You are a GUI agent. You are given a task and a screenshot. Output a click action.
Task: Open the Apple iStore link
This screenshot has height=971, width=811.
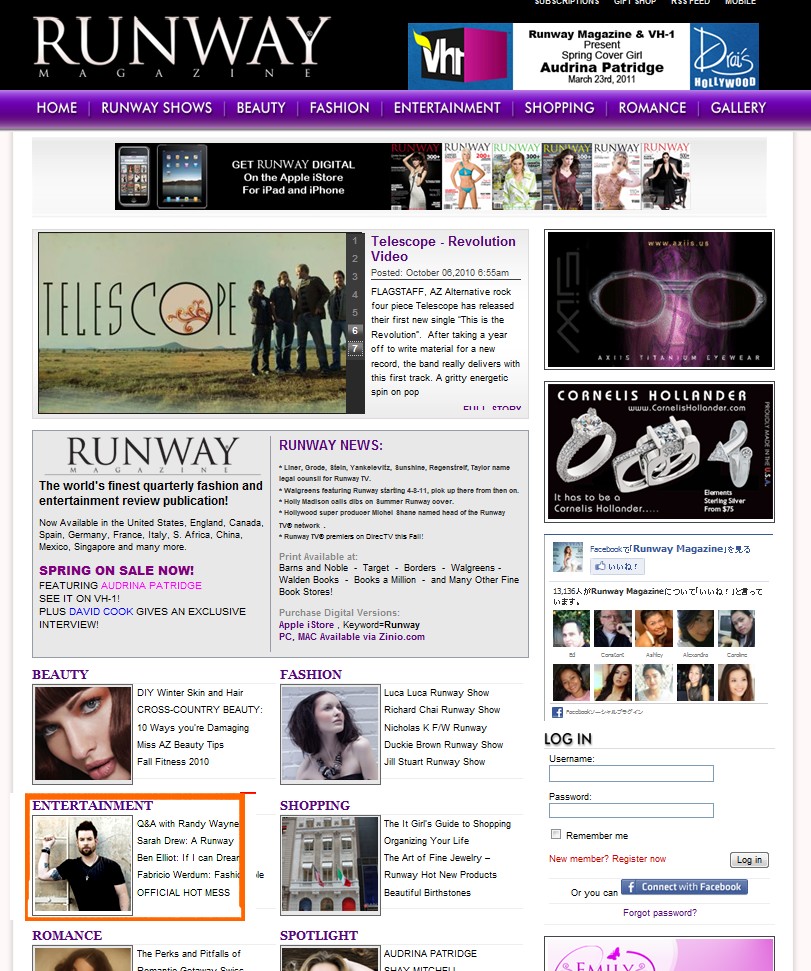tap(306, 625)
